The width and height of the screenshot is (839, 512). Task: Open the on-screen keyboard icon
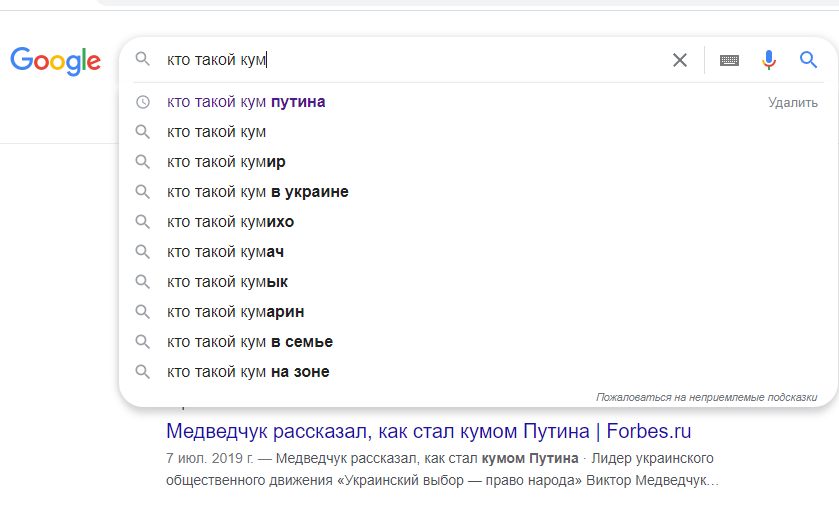[729, 60]
